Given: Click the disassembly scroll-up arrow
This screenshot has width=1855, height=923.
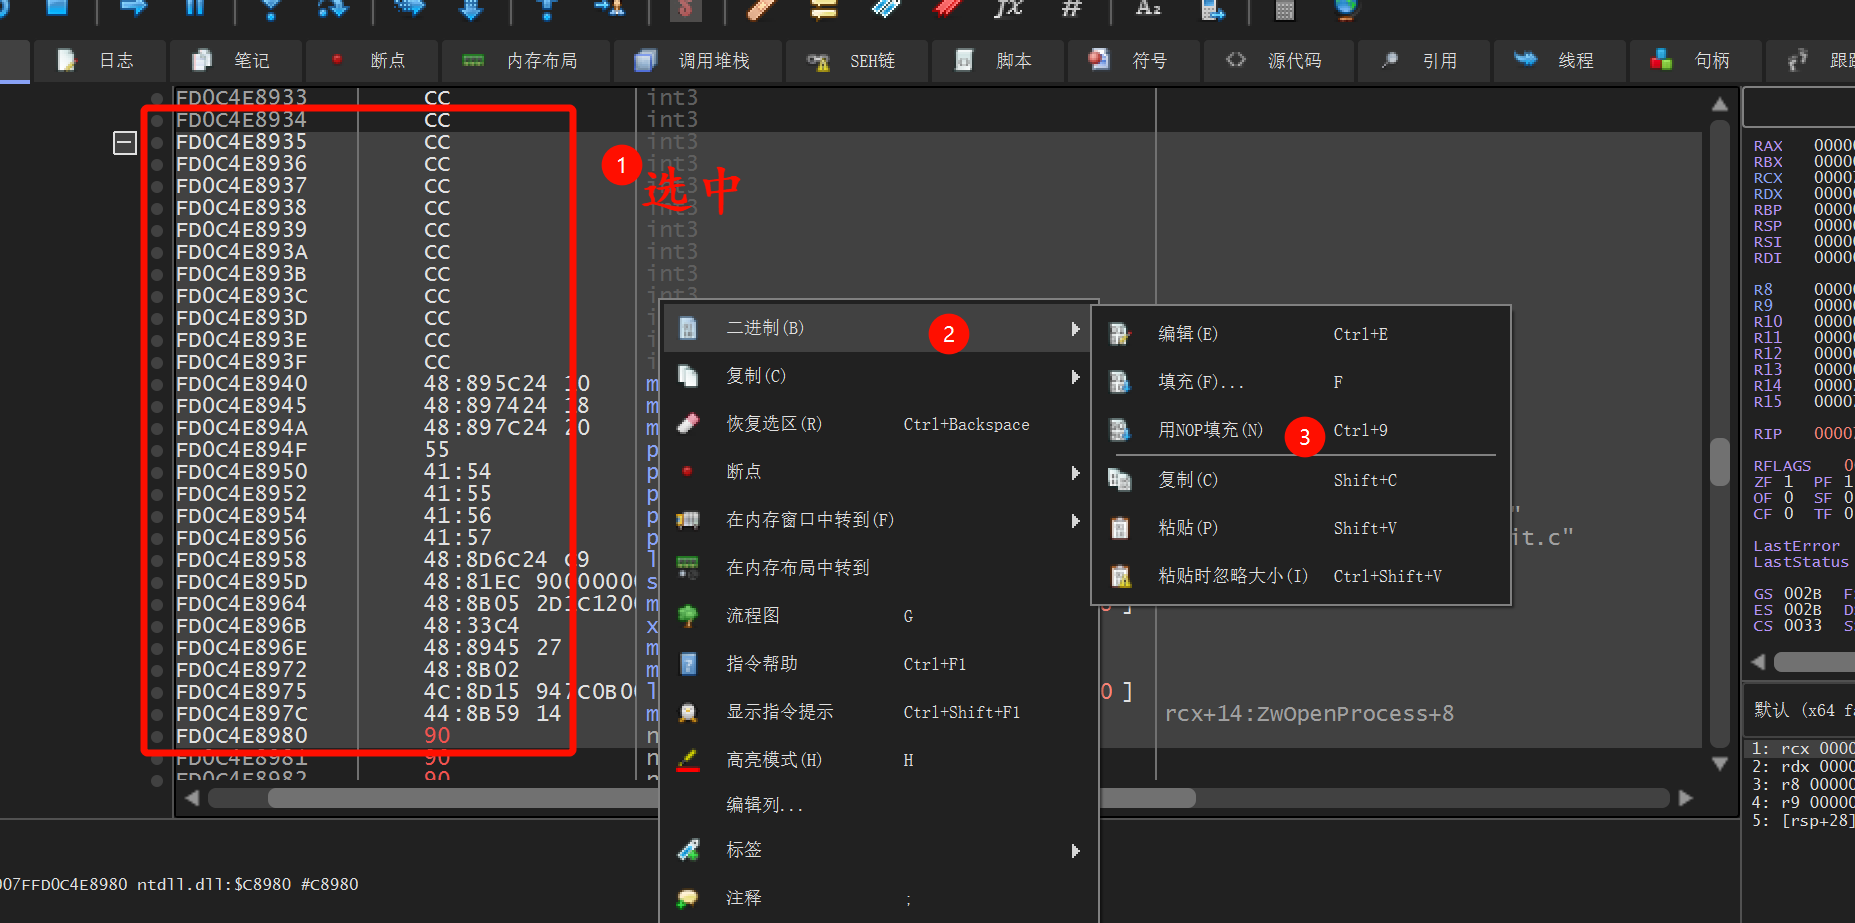Looking at the screenshot, I should pyautogui.click(x=1720, y=104).
